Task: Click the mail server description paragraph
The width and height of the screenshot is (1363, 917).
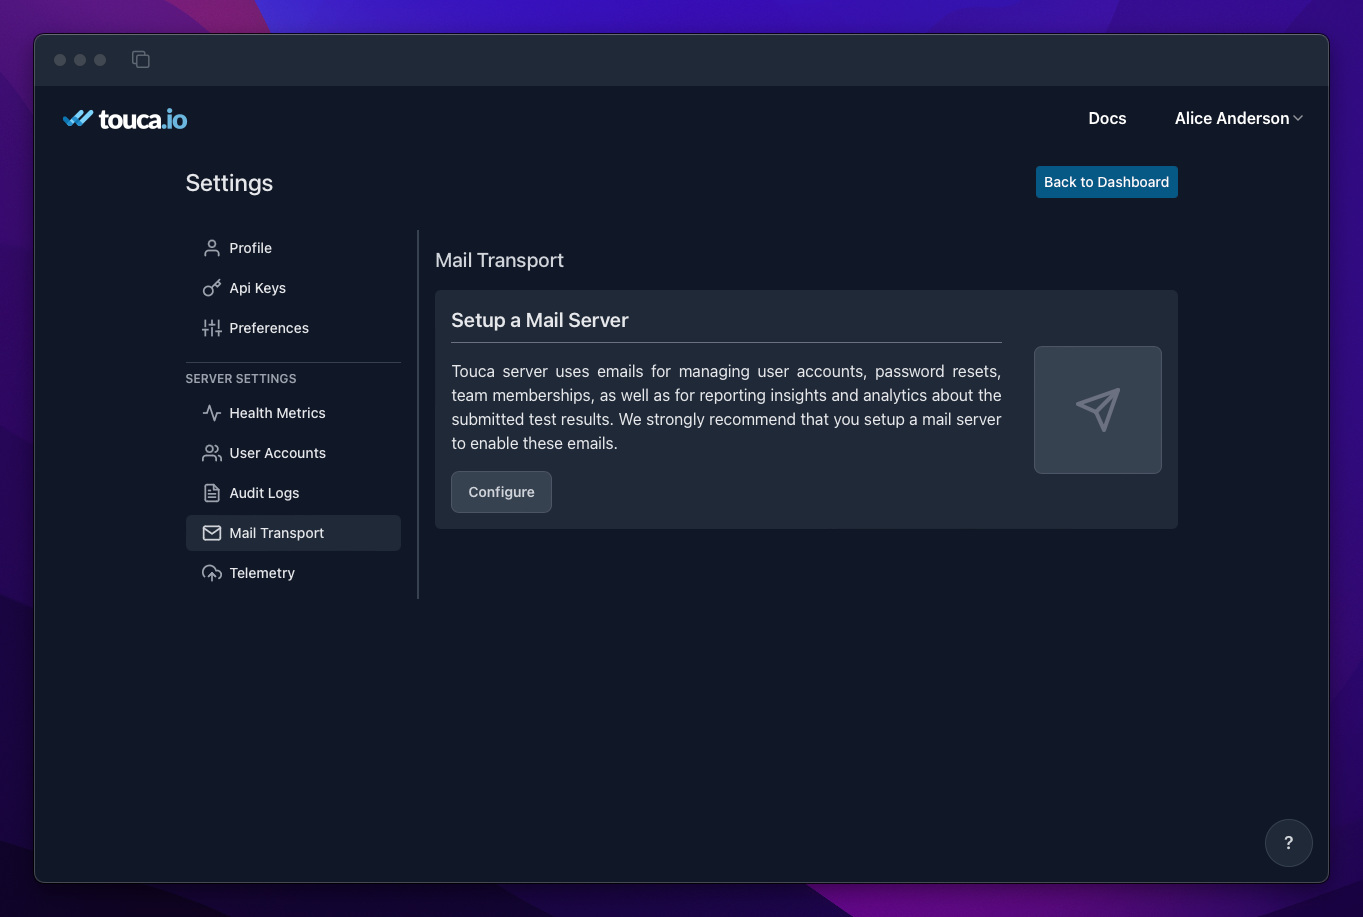Action: pos(726,407)
